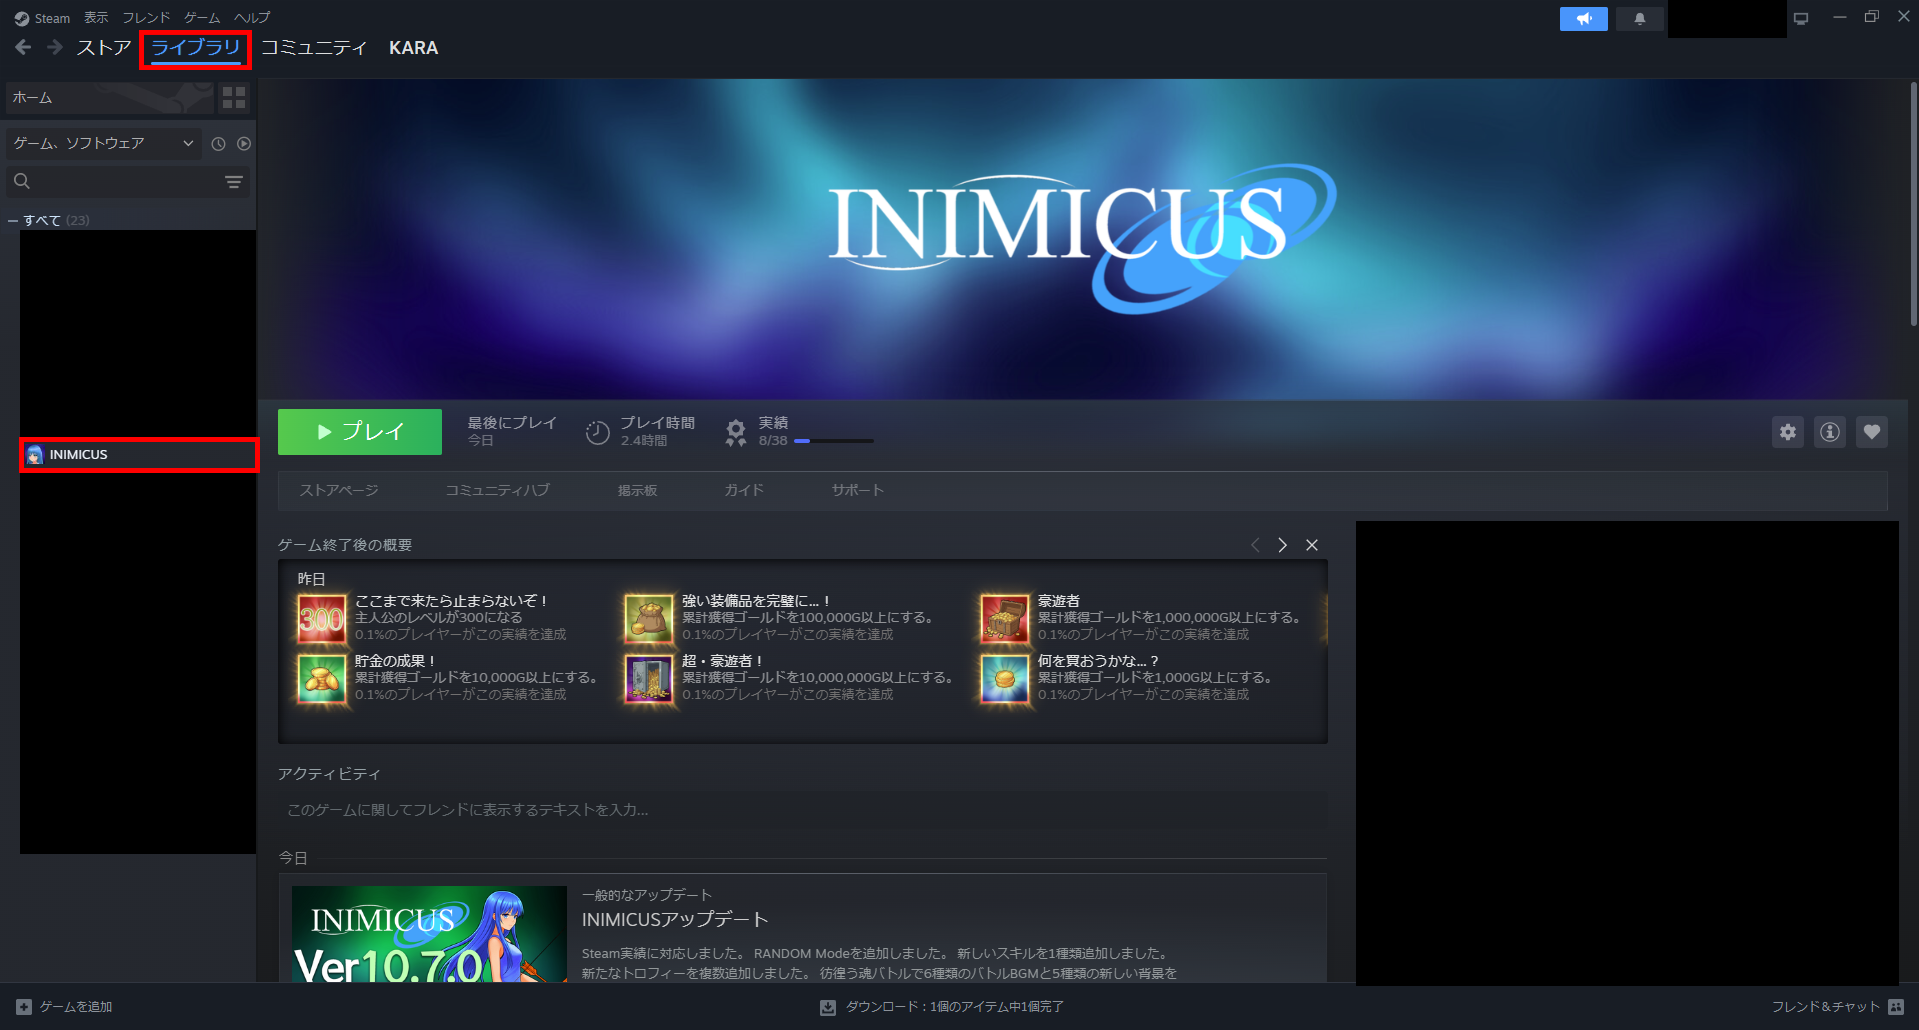Open the 表示 menu
This screenshot has width=1919, height=1030.
pyautogui.click(x=96, y=18)
